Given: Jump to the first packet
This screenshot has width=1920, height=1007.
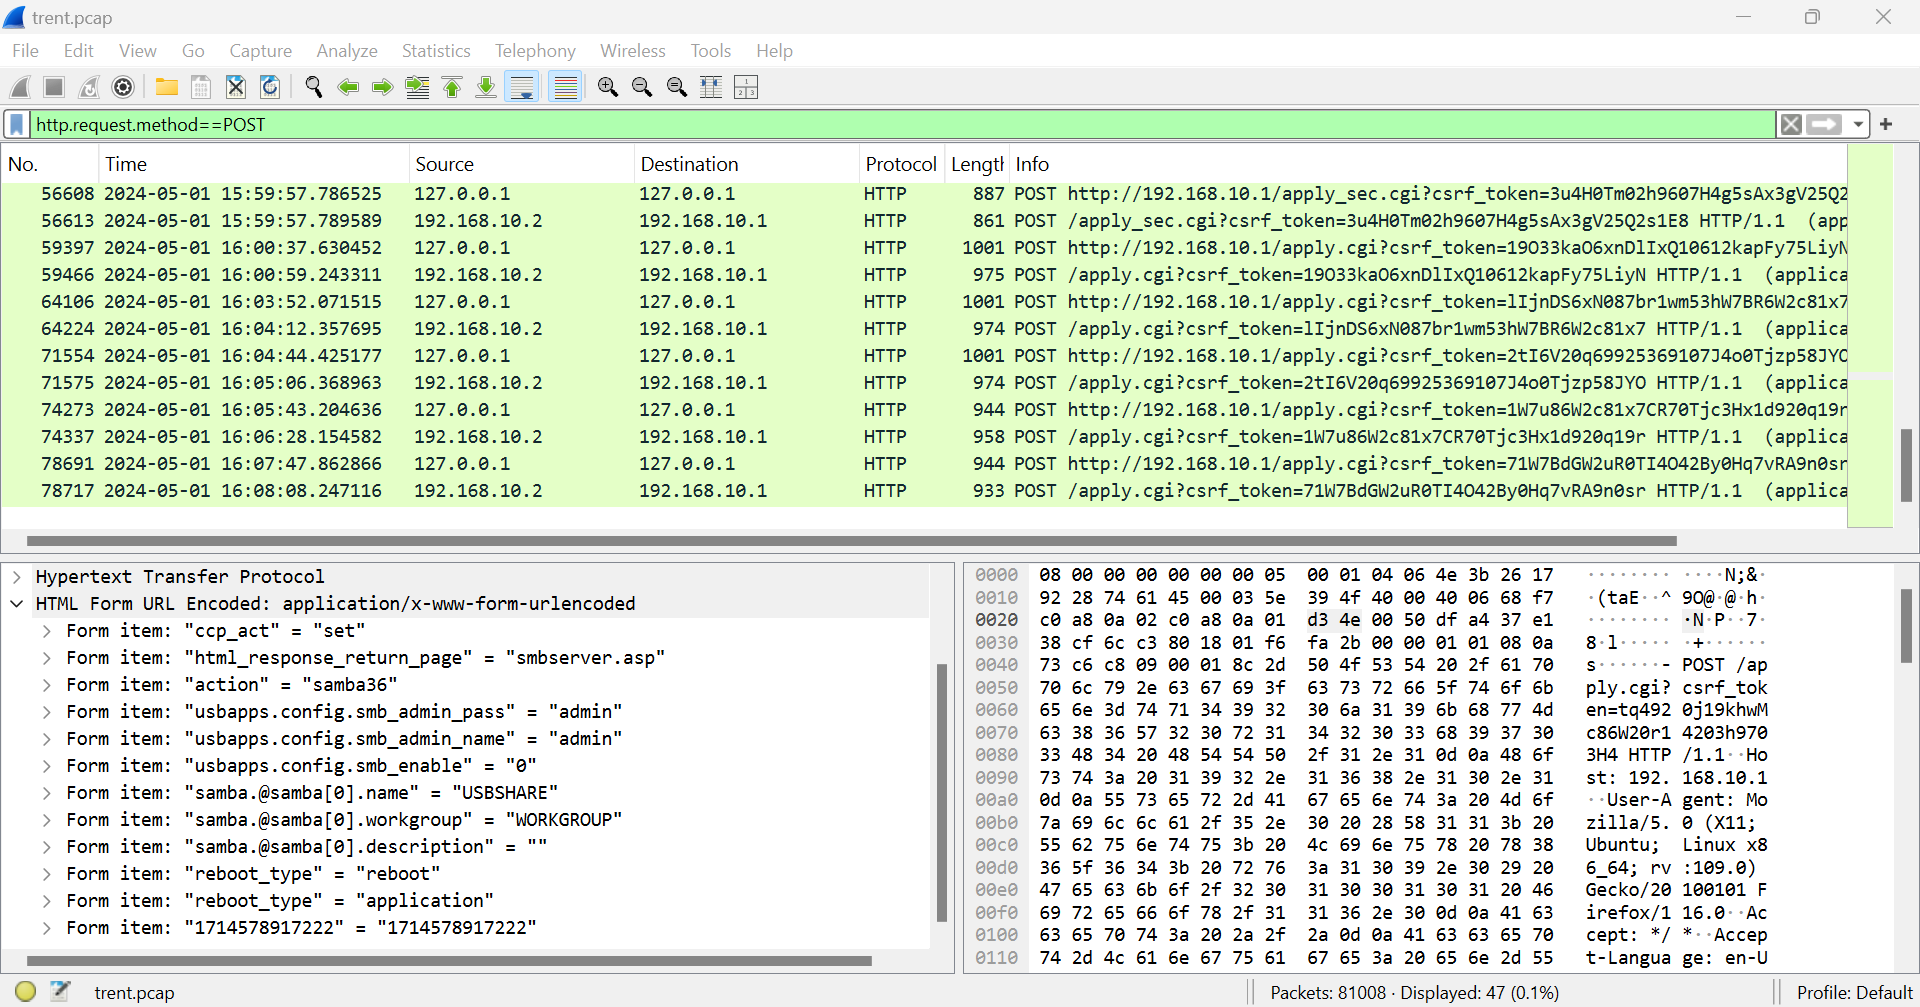Looking at the screenshot, I should coord(452,87).
